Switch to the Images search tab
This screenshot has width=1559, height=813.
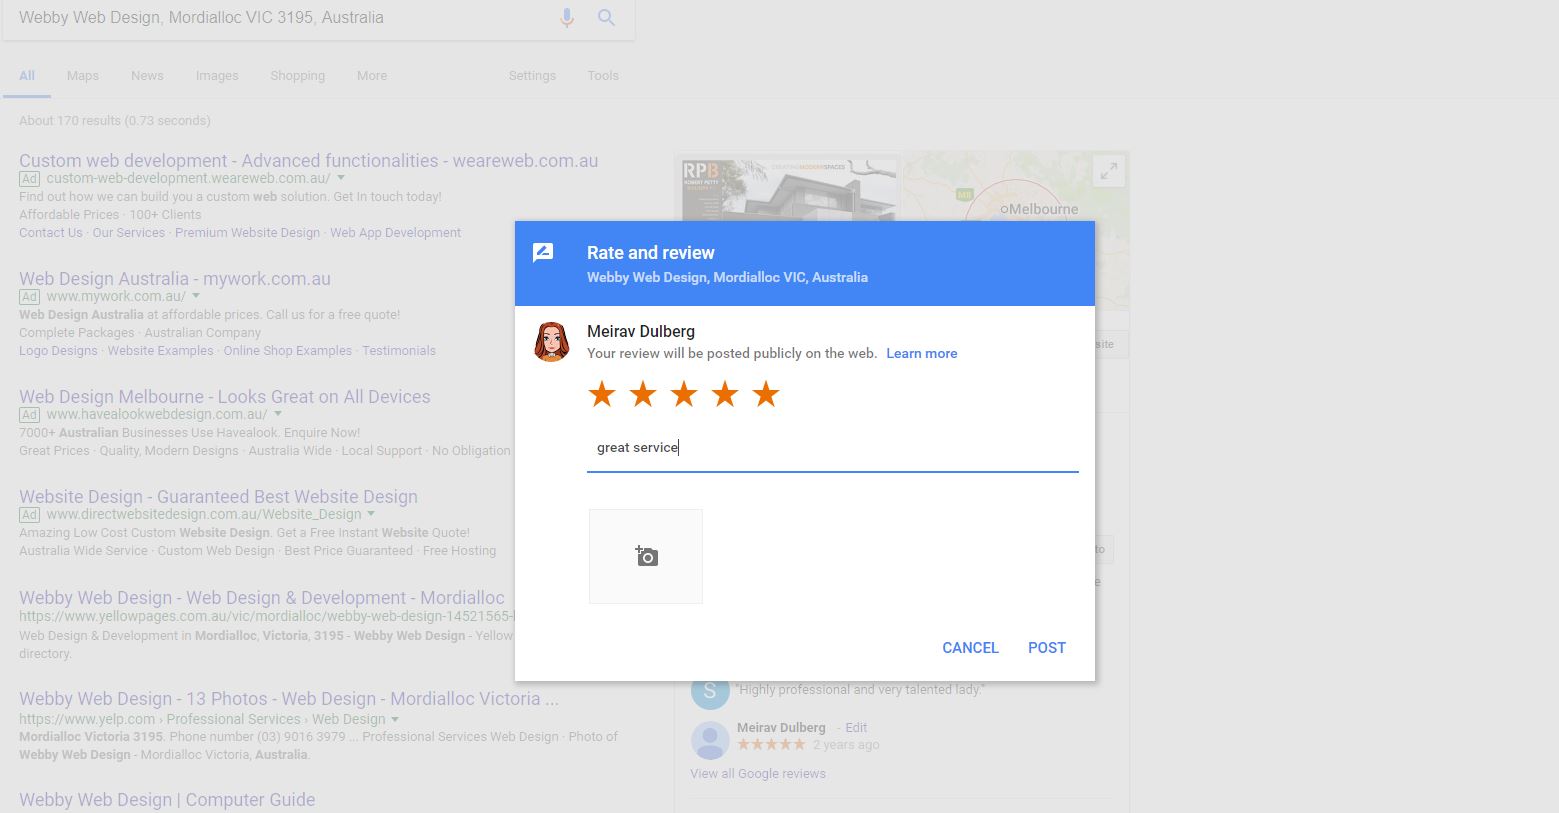217,76
